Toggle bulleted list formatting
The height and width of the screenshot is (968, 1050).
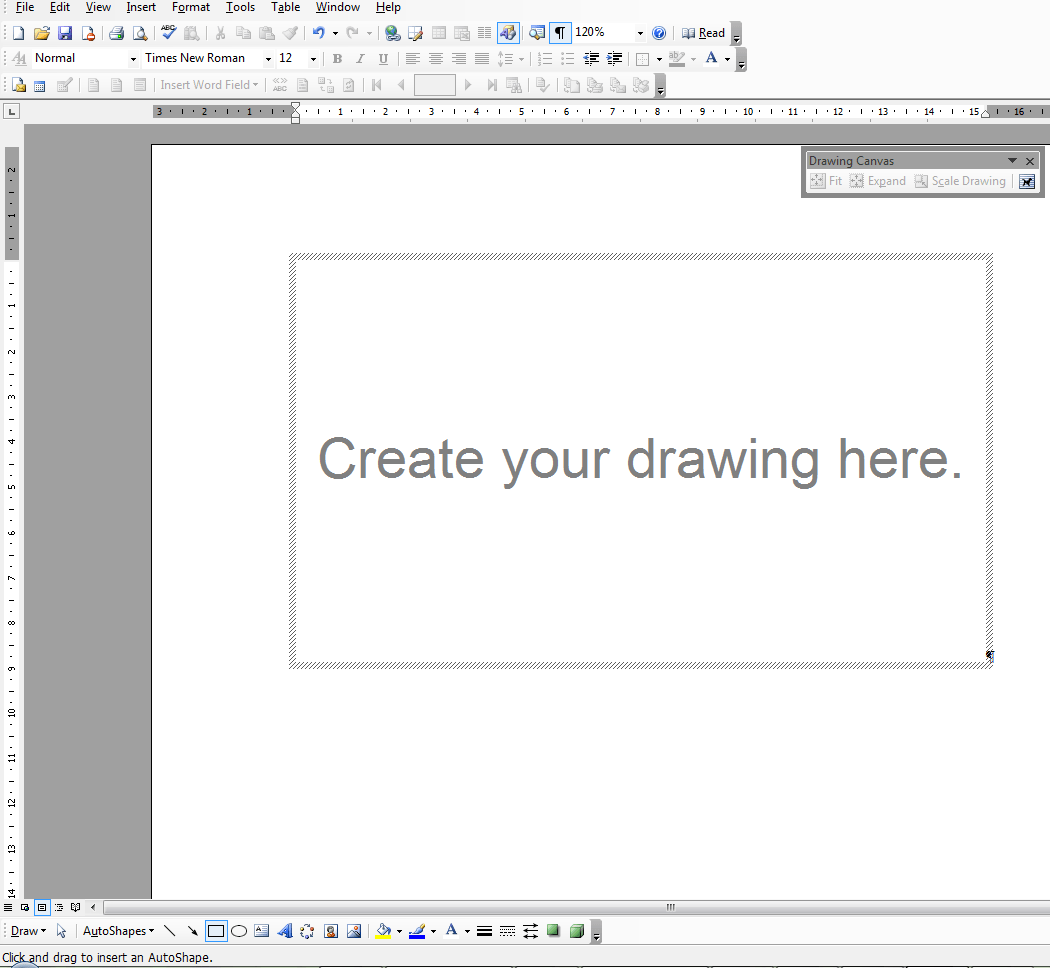568,59
